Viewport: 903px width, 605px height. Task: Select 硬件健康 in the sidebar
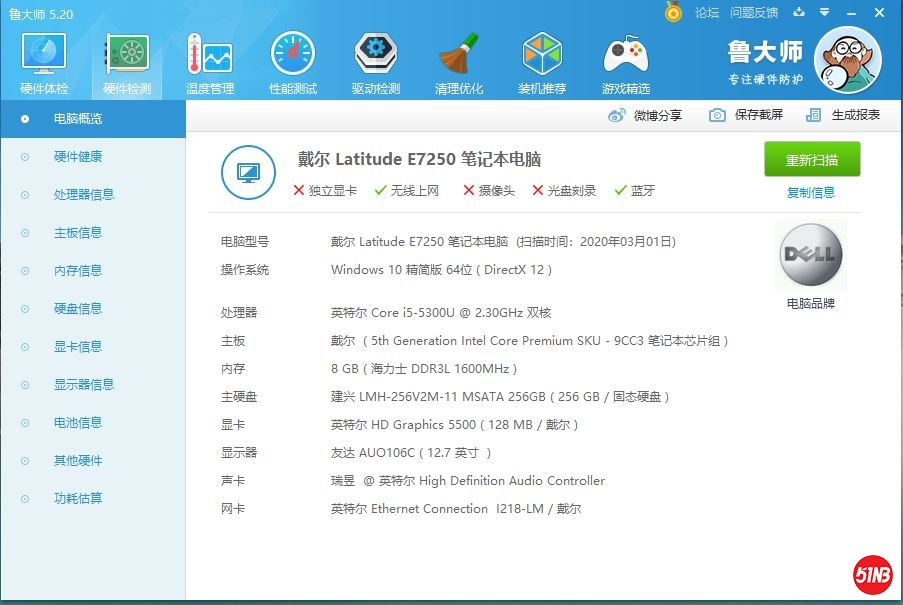point(78,157)
